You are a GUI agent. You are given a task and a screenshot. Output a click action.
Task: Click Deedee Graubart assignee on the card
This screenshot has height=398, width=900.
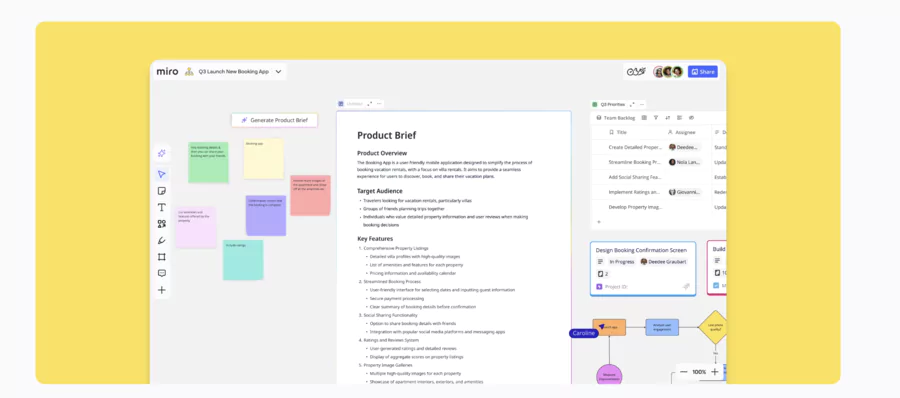663,261
